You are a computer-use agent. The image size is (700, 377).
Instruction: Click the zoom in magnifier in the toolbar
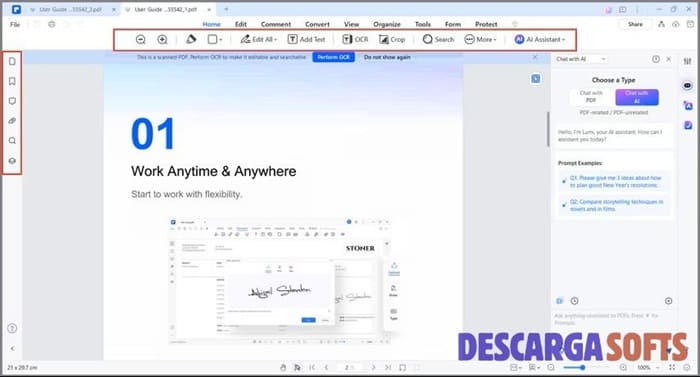click(x=162, y=39)
